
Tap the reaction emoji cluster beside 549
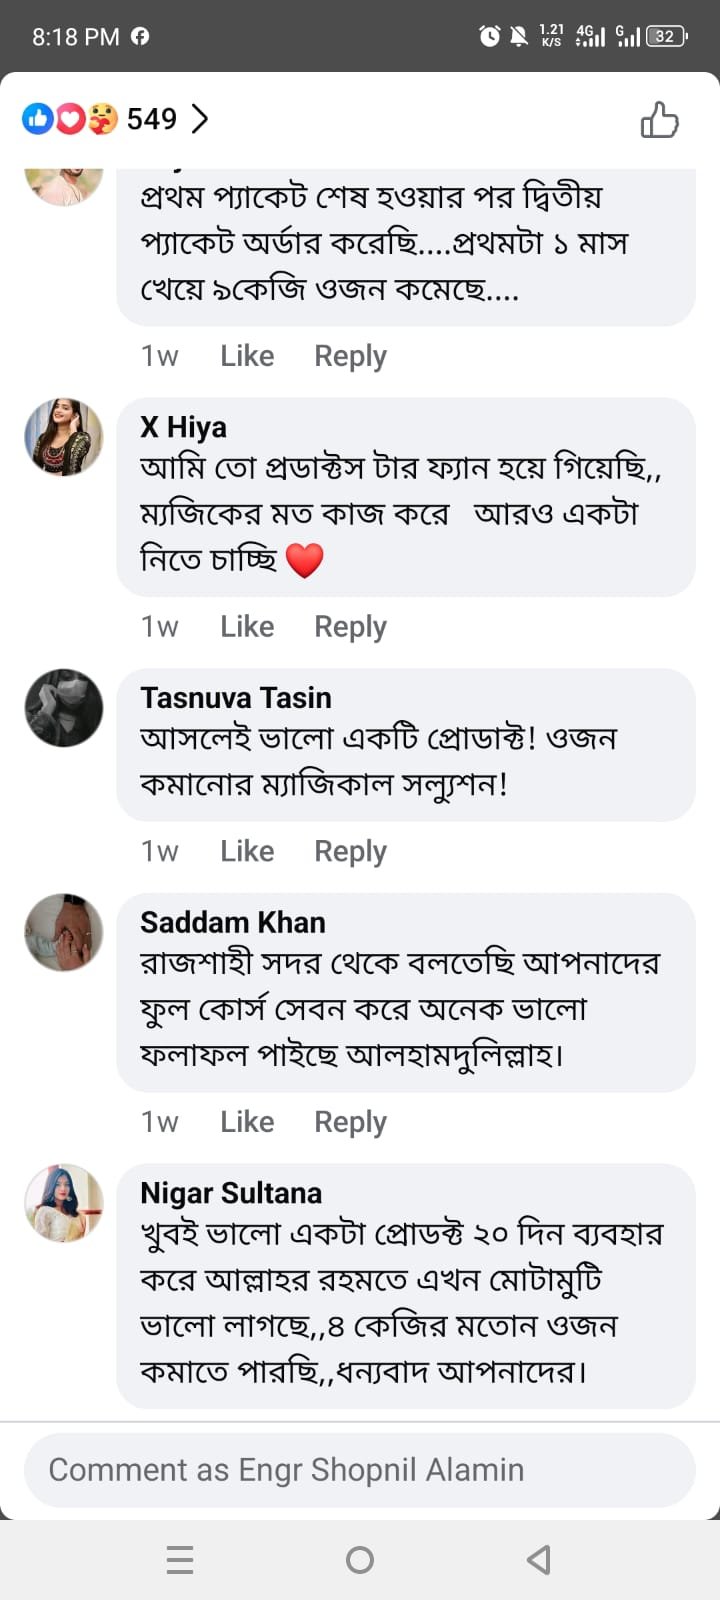click(70, 119)
